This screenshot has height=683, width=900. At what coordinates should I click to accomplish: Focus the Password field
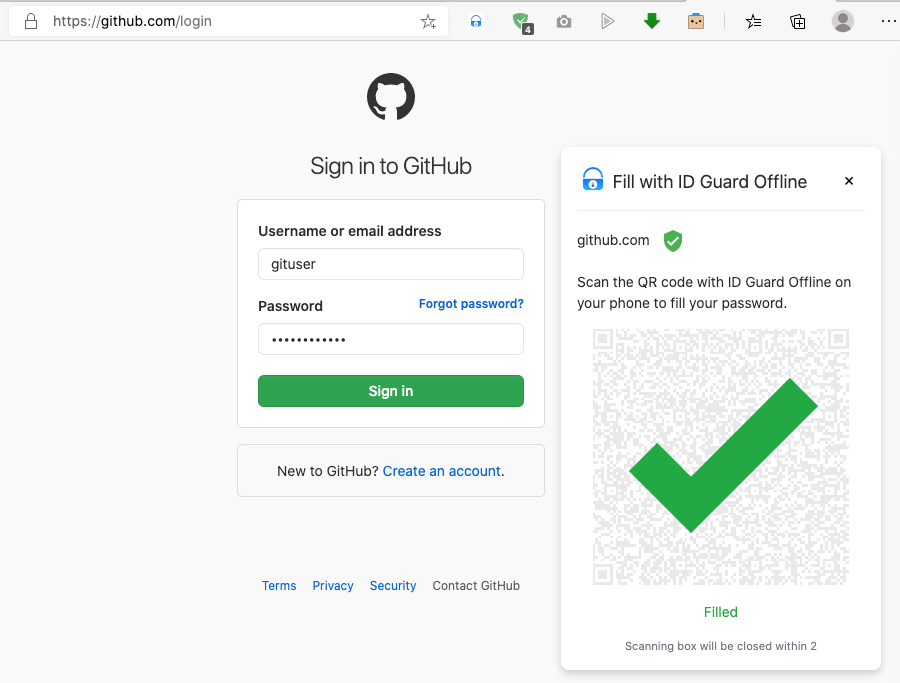pyautogui.click(x=391, y=339)
